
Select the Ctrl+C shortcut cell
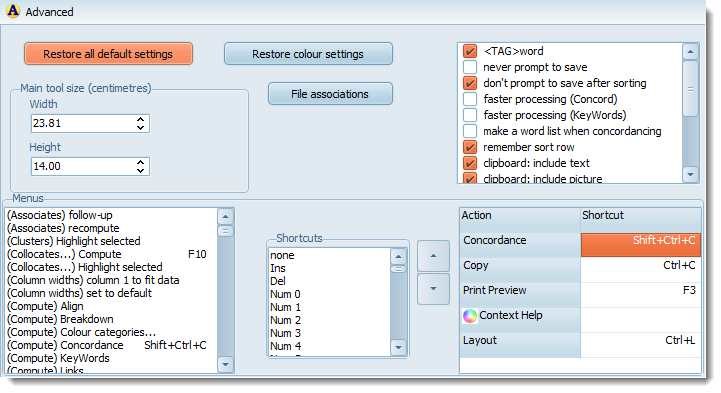coord(641,270)
